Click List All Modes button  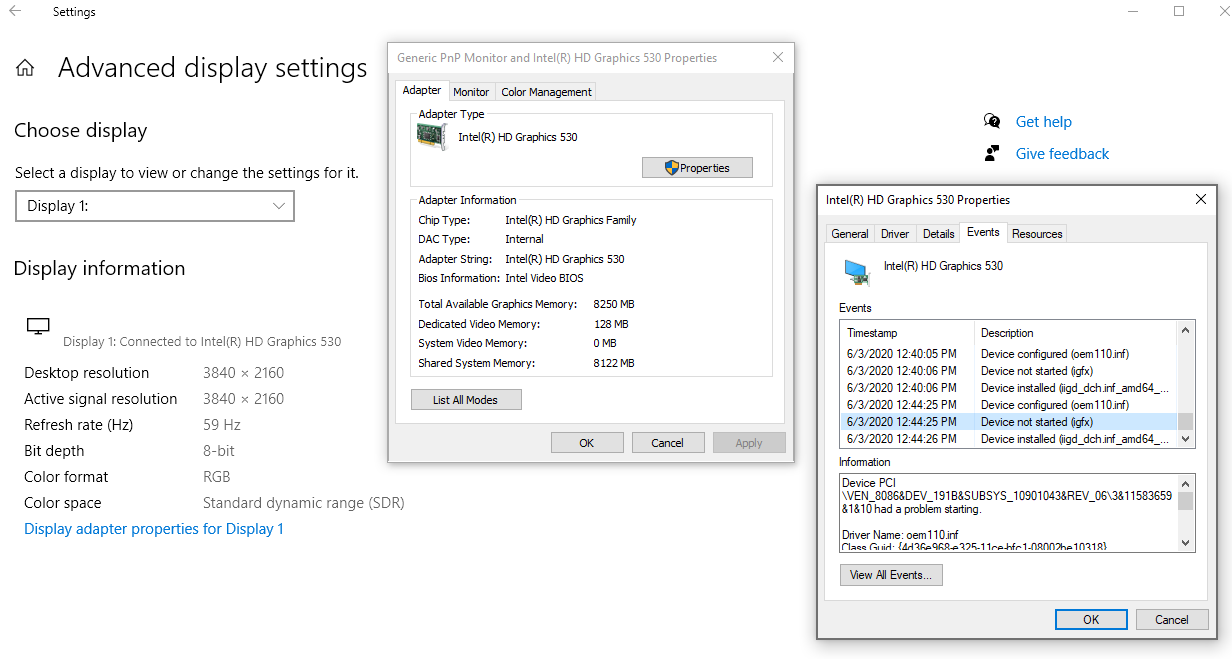tap(466, 400)
